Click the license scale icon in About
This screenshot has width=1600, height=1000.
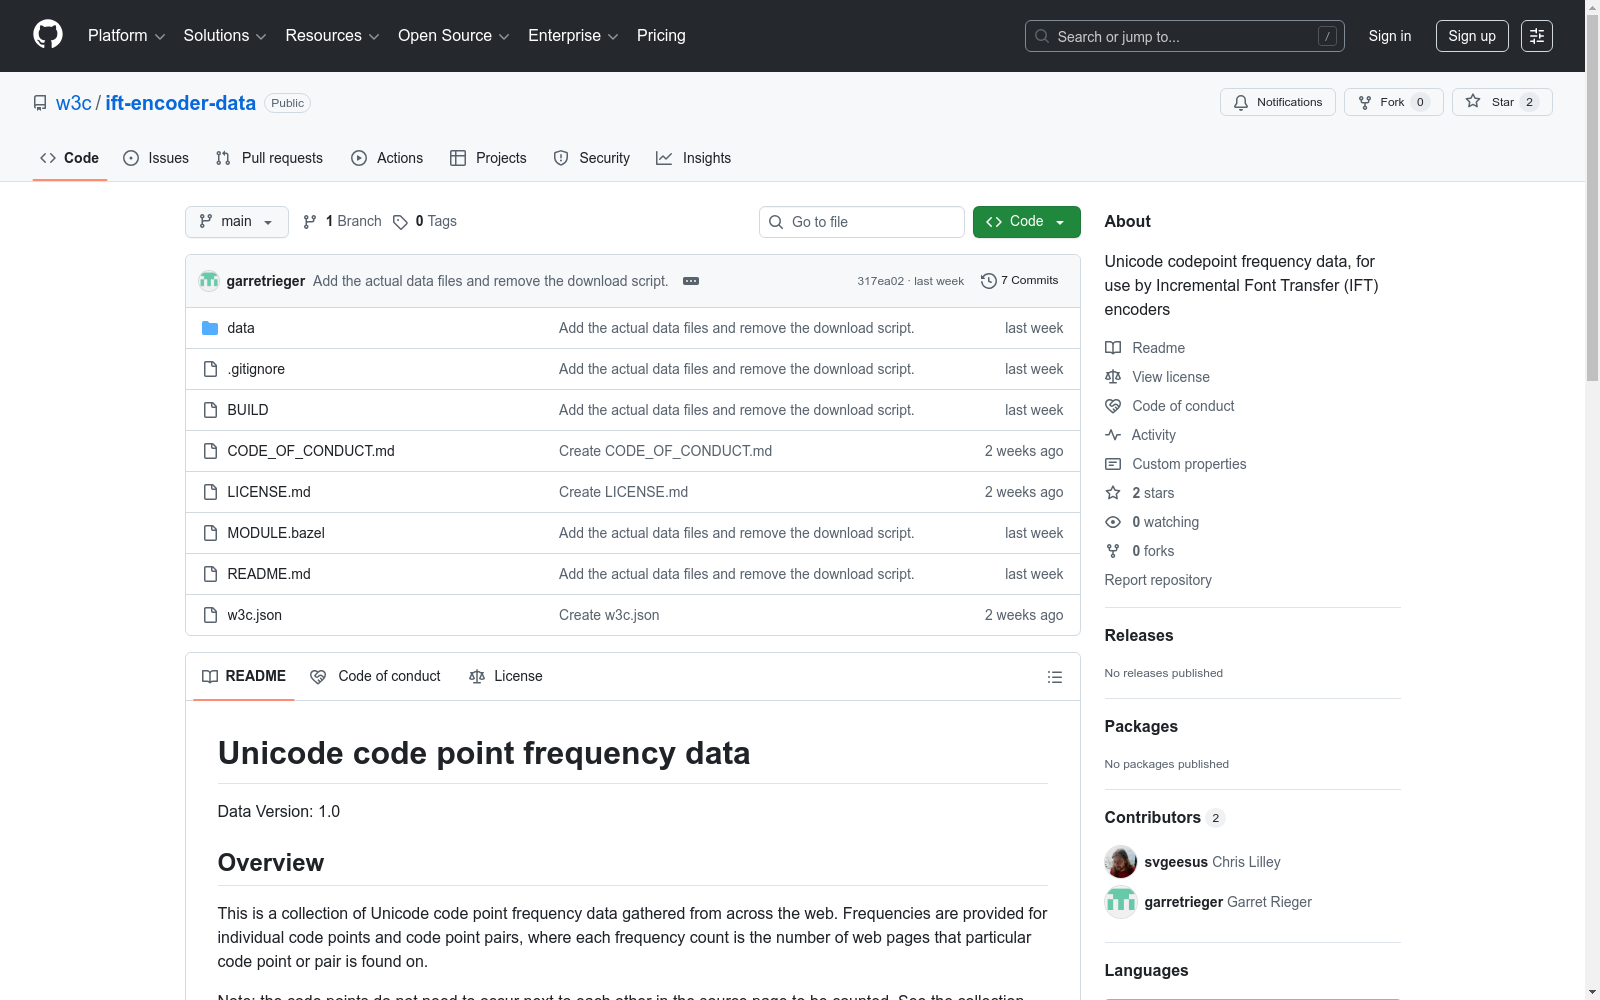[1113, 377]
